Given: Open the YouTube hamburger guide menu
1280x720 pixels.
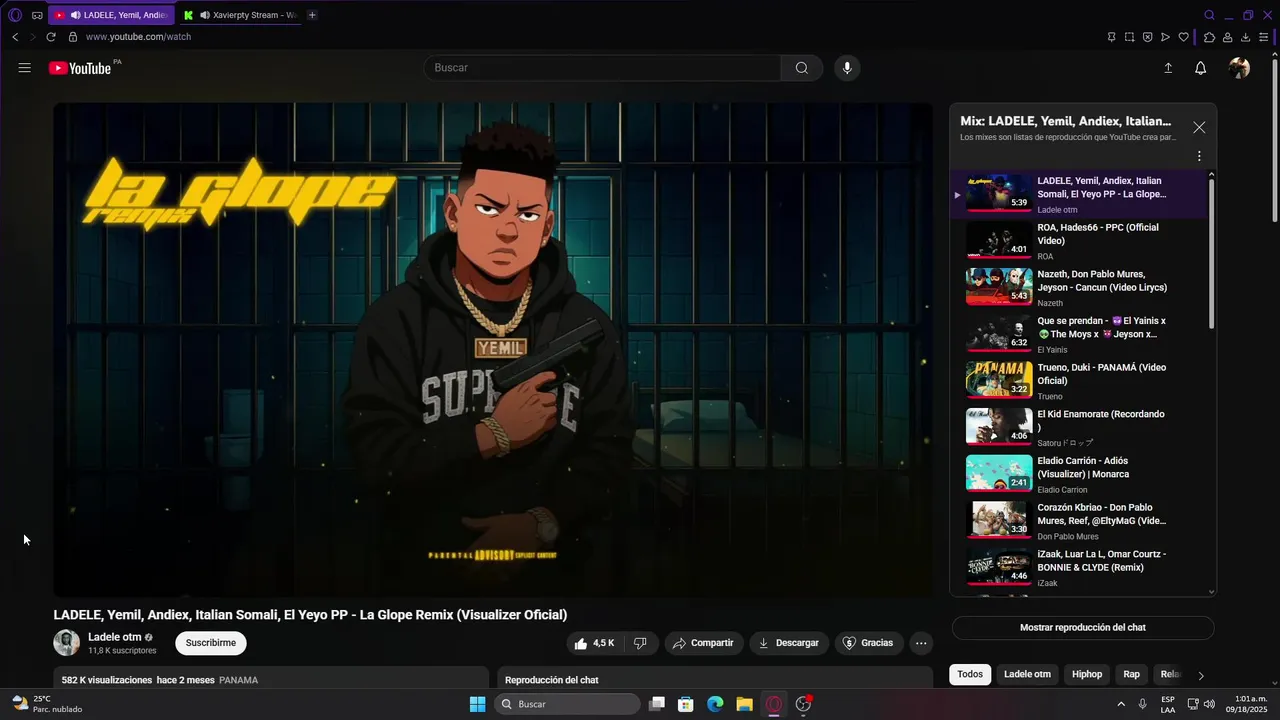Looking at the screenshot, I should (x=24, y=68).
